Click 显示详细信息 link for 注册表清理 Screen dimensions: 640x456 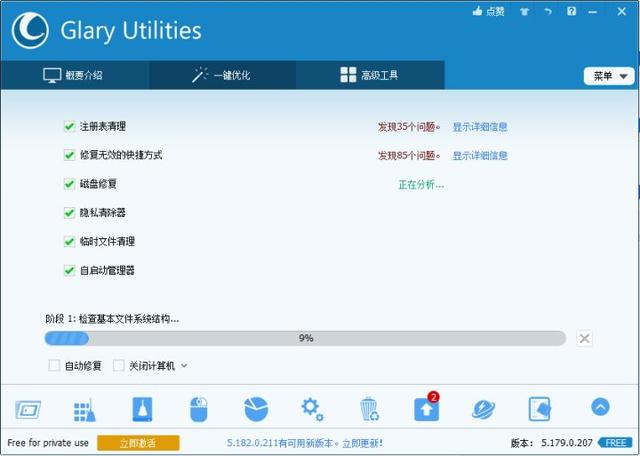(x=480, y=127)
